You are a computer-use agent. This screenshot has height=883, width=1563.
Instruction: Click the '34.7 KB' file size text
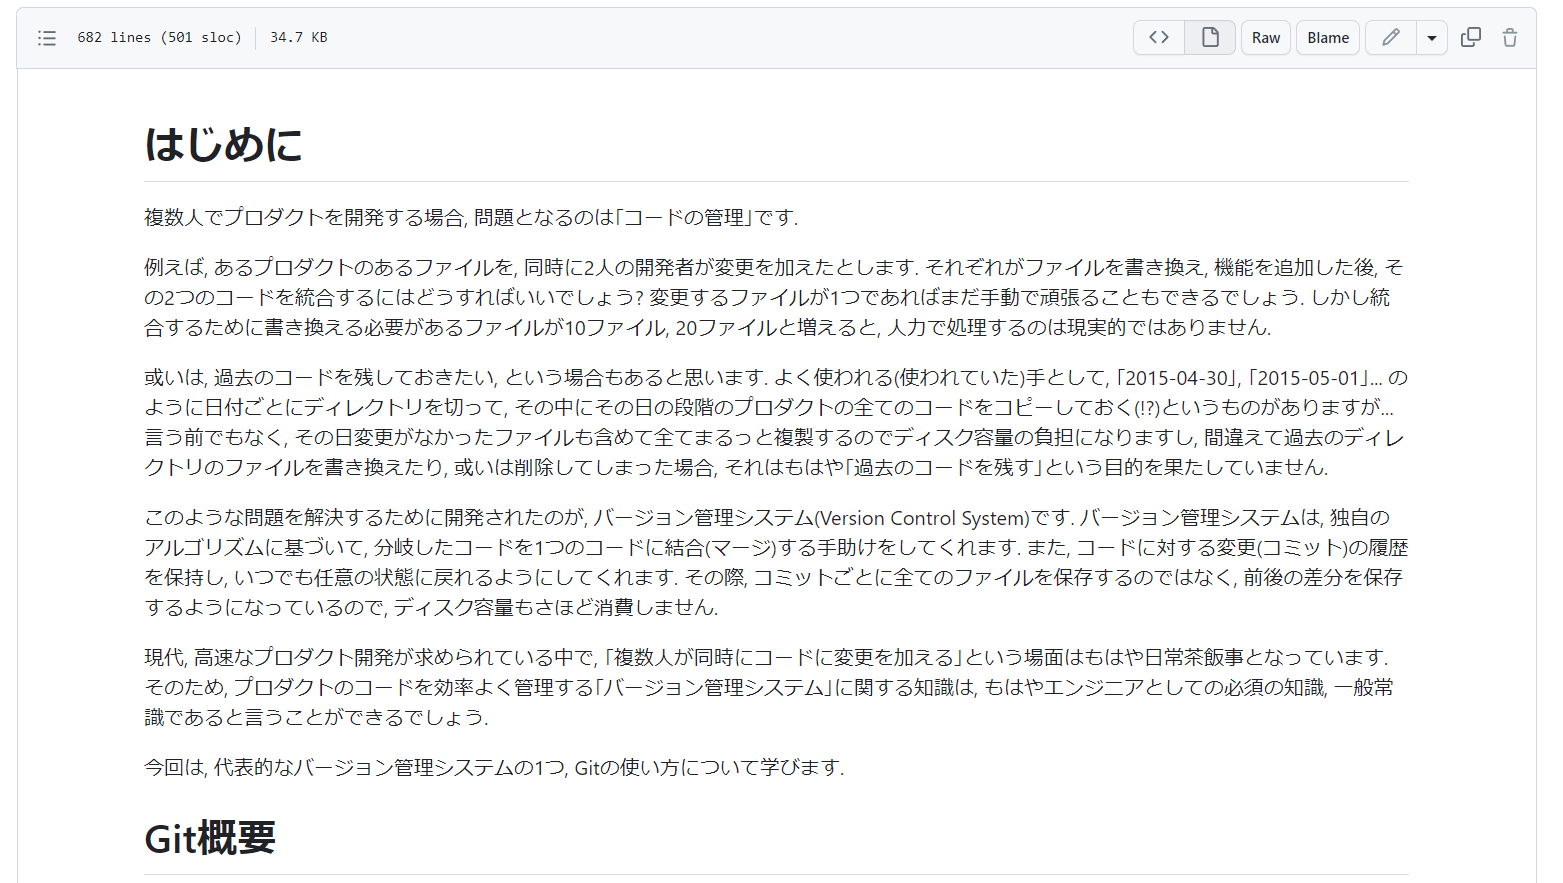pos(298,37)
